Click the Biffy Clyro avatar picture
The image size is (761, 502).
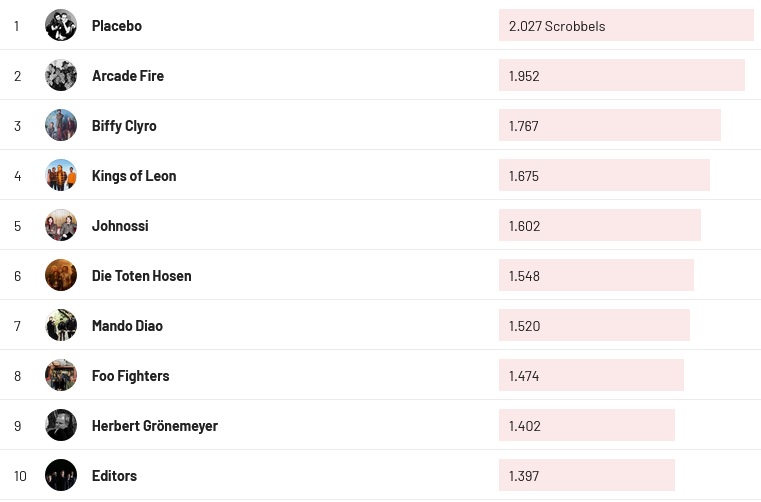[61, 125]
